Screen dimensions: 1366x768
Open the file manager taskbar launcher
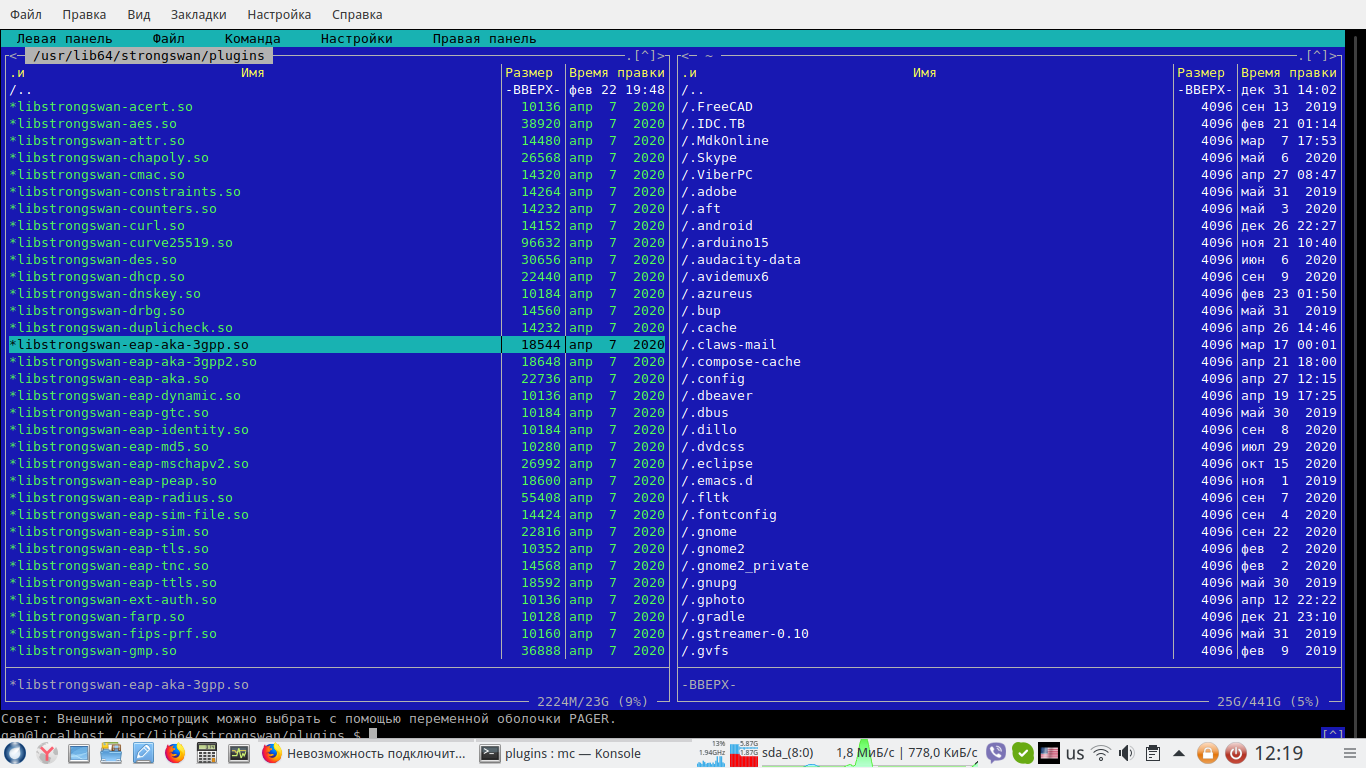(111, 753)
